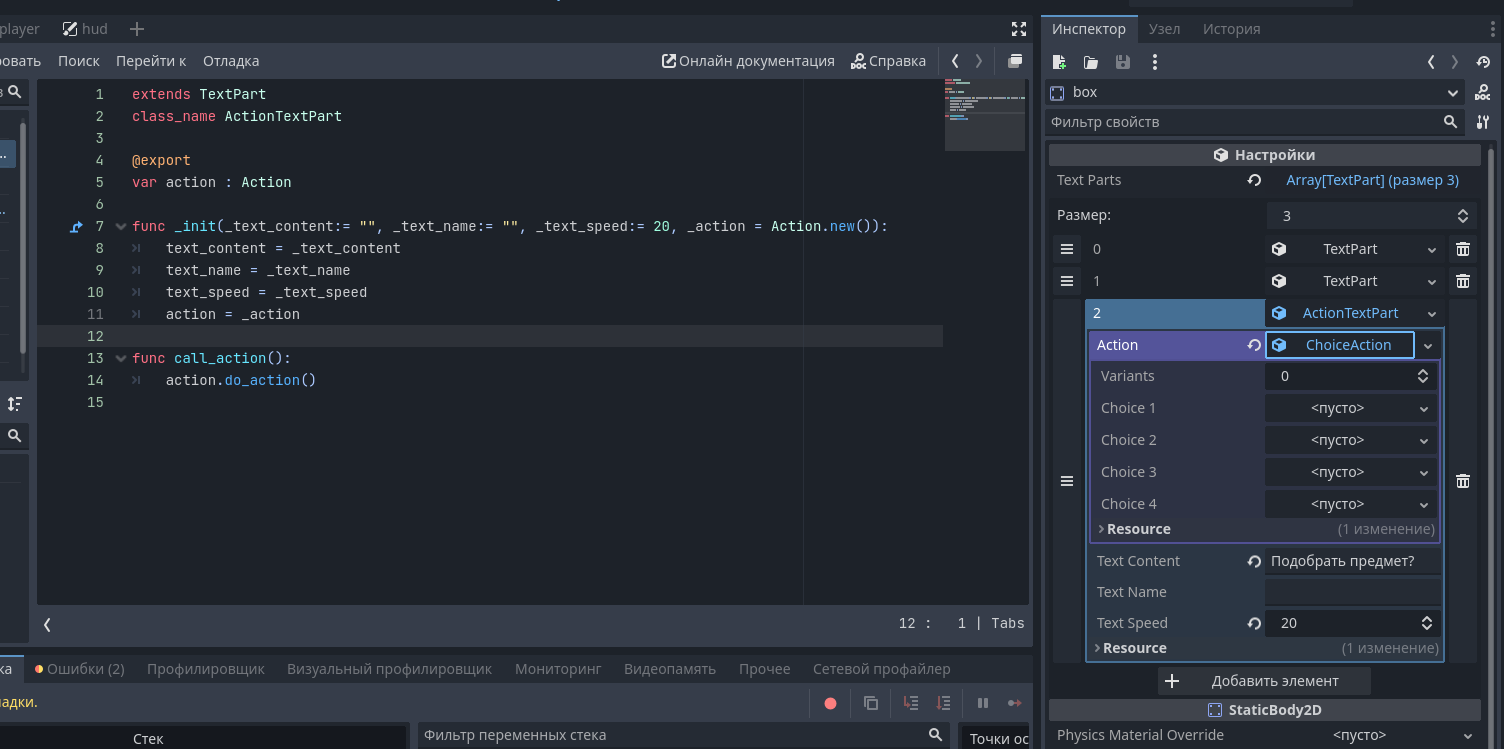Pause execution with the debugger break button
This screenshot has width=1504, height=749.
point(983,703)
